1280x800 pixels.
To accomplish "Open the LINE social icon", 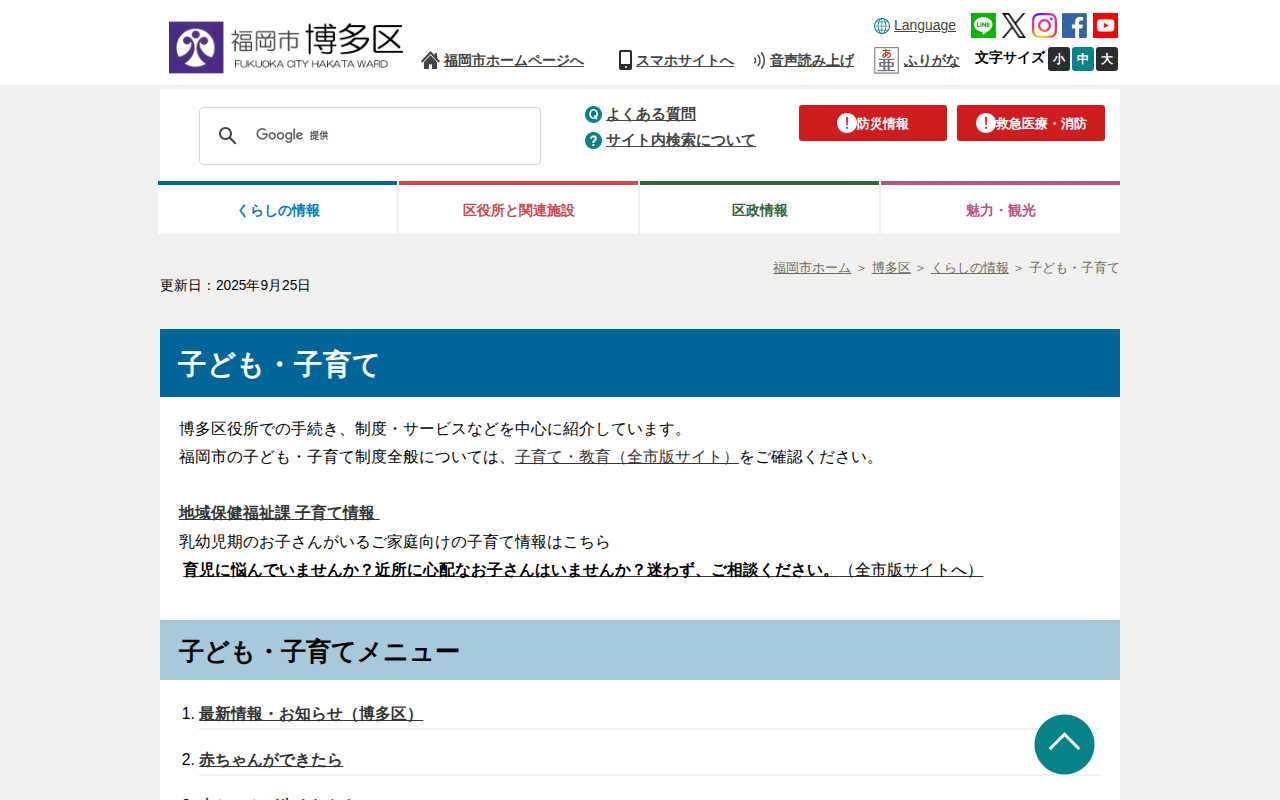I will click(983, 26).
